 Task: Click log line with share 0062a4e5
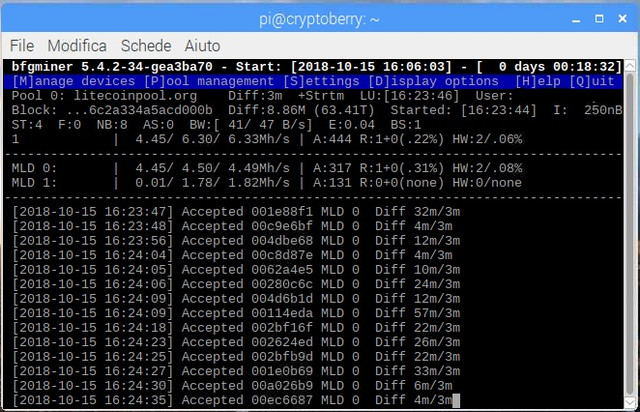coord(236,270)
